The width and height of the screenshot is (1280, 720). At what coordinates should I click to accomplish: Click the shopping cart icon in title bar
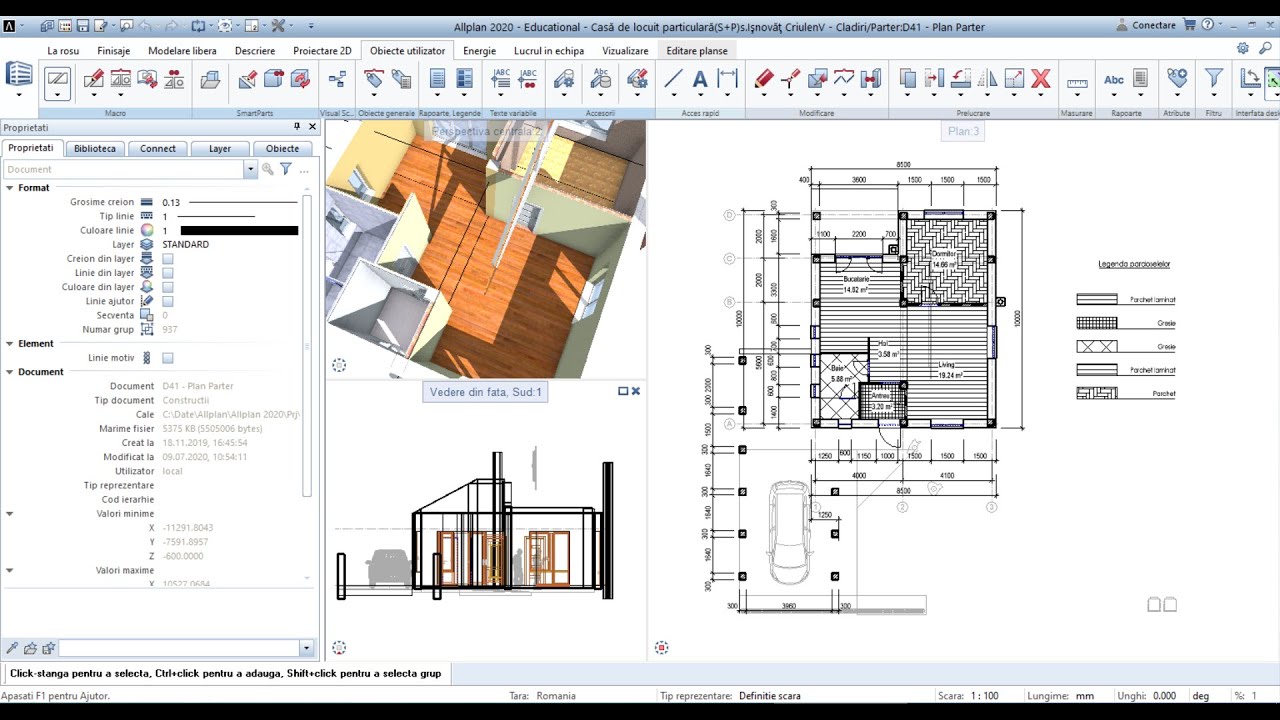click(1190, 25)
